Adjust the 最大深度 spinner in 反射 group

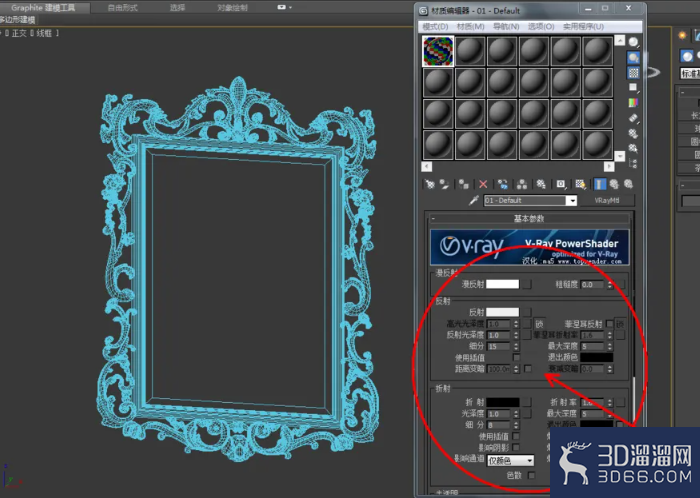tap(610, 346)
